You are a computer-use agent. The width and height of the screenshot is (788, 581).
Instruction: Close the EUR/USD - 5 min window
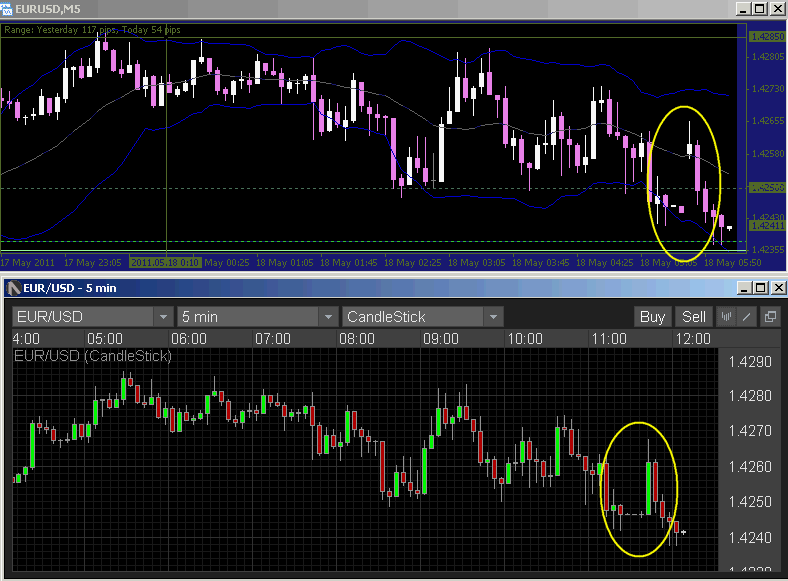point(778,287)
